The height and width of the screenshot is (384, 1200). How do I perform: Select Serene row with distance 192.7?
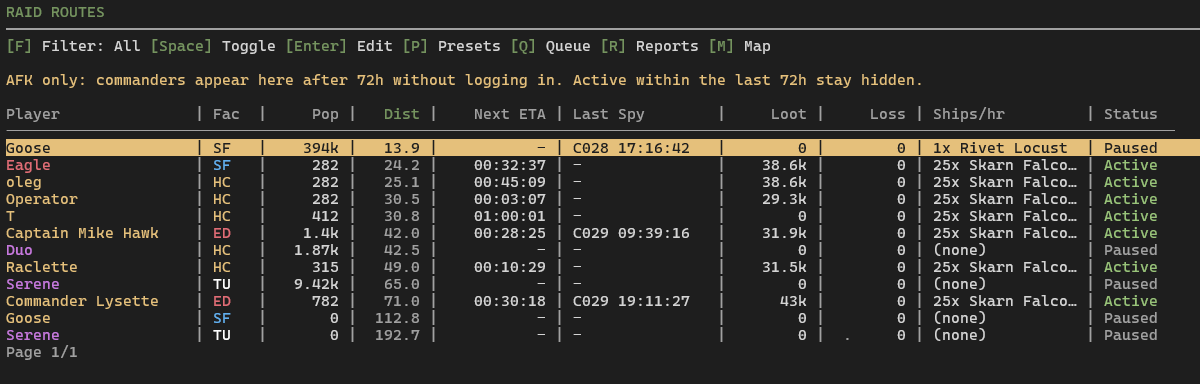(600, 335)
